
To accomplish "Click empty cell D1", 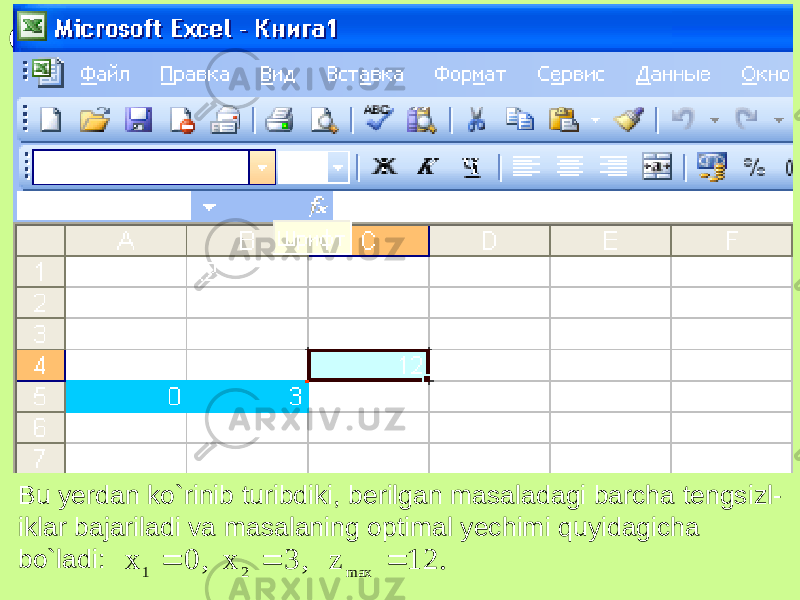I will coord(489,271).
